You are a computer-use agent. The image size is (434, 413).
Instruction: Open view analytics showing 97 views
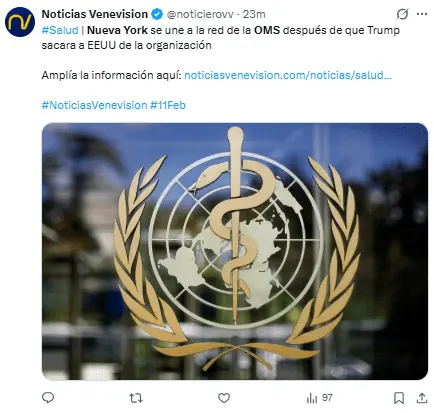(x=319, y=398)
